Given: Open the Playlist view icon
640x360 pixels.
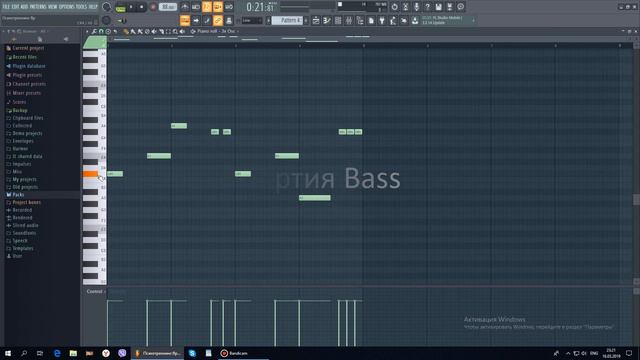Looking at the screenshot, I should pos(316,20).
